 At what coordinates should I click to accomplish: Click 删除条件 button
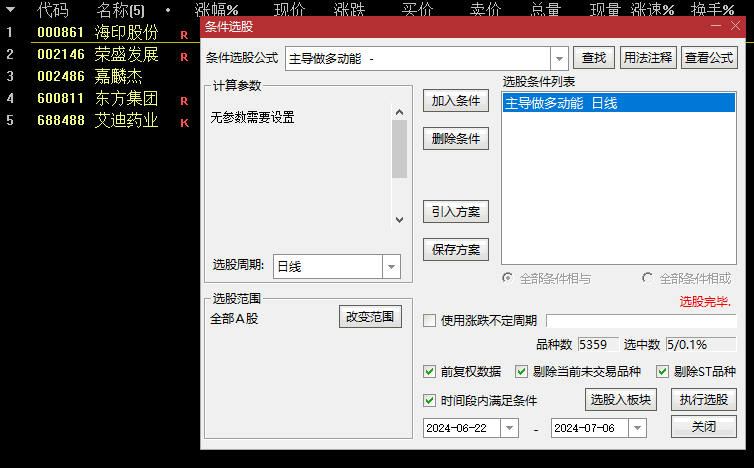(456, 139)
